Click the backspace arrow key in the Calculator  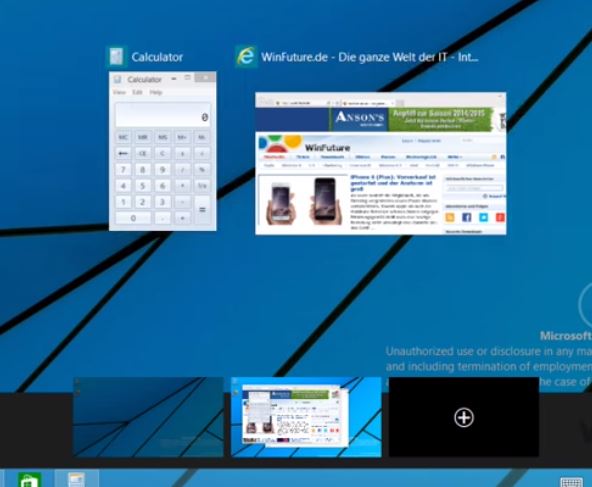point(123,153)
